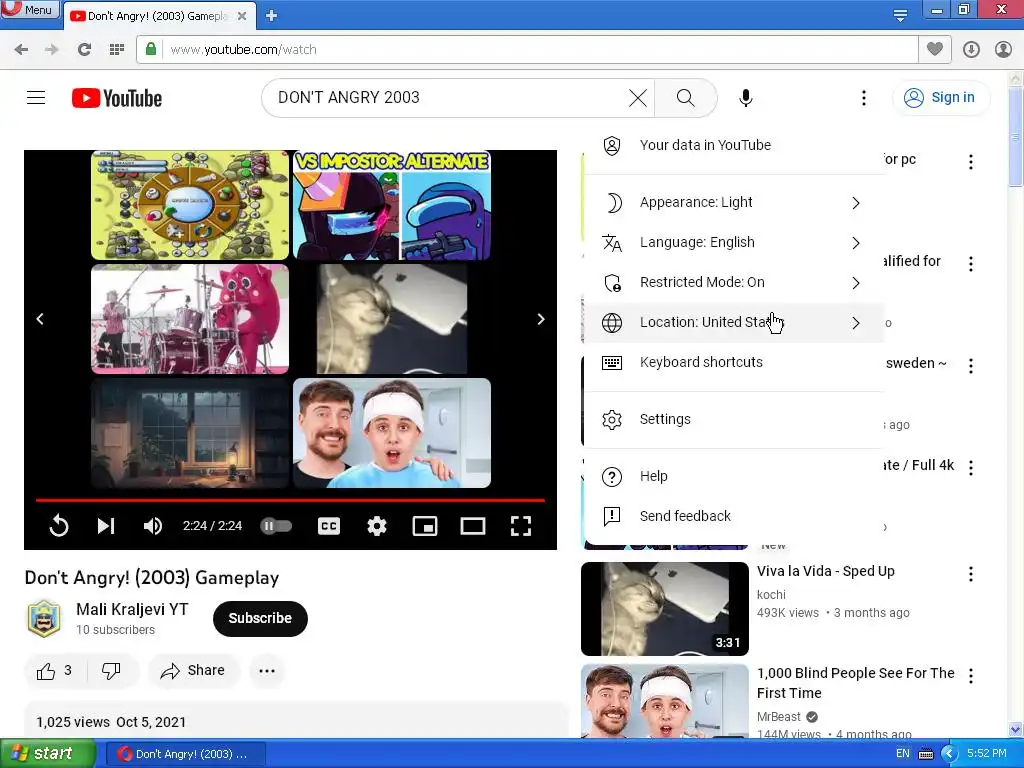Screen dimensions: 1024x768
Task: Dislike the video
Action: [112, 671]
